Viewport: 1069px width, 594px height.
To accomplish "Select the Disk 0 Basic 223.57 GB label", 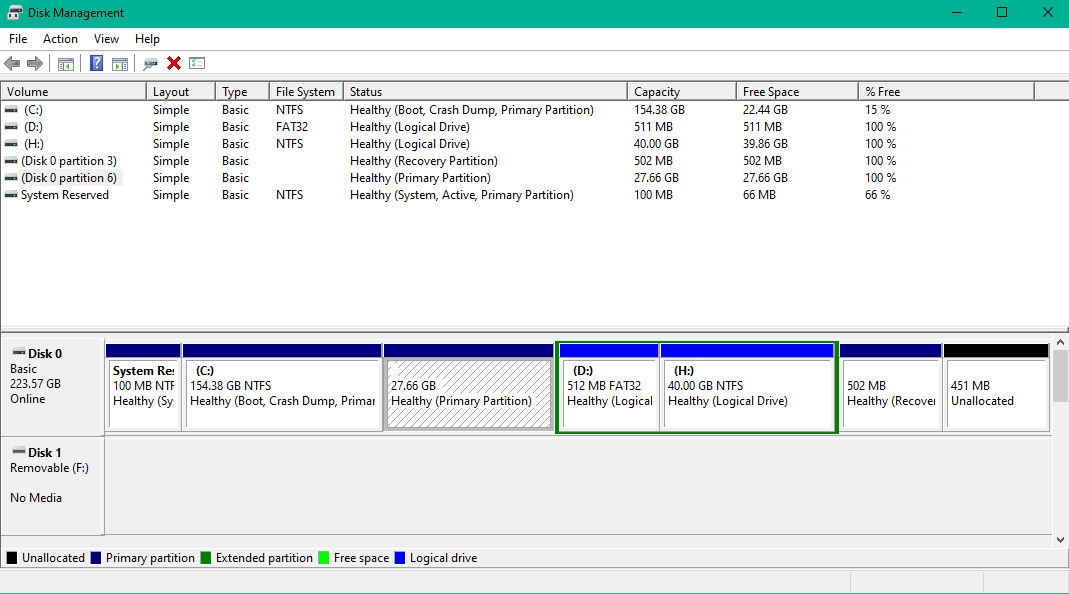I will (52, 387).
